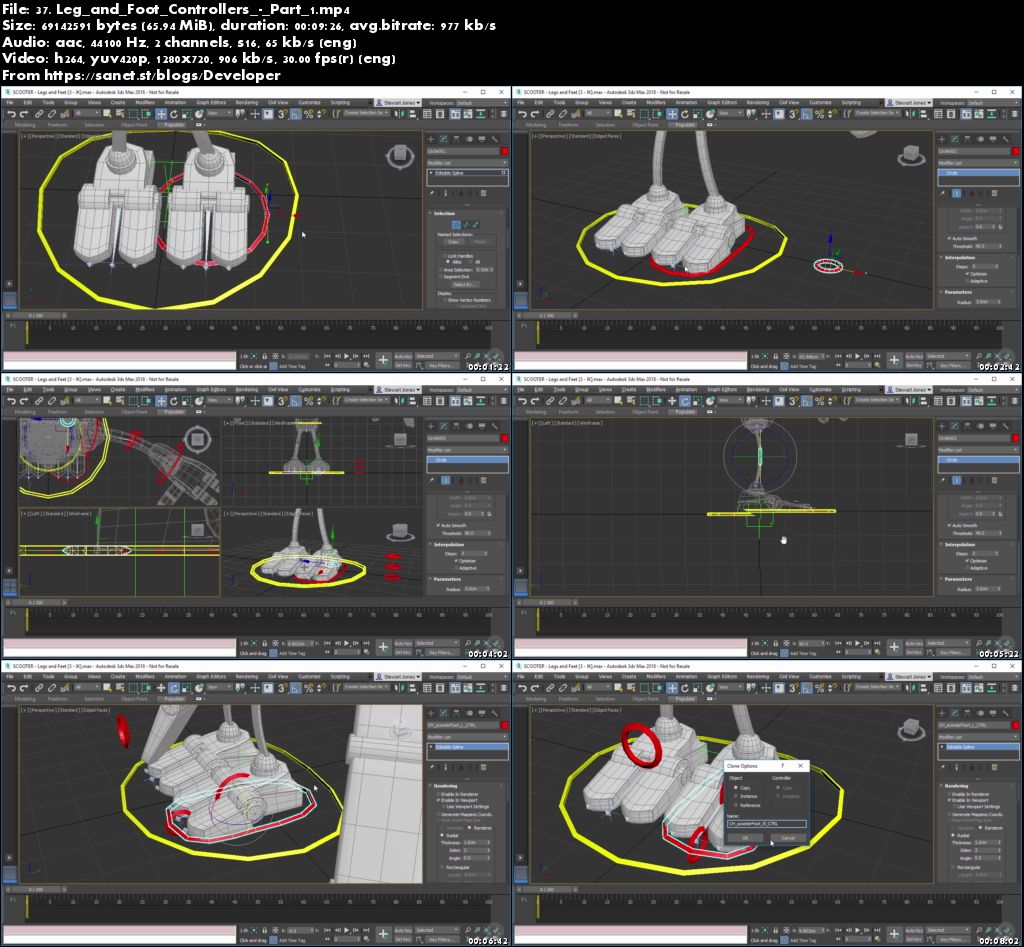Activate Select and Scale tool, 00:02:42 frame
The width and height of the screenshot is (1024, 947).
[697, 114]
